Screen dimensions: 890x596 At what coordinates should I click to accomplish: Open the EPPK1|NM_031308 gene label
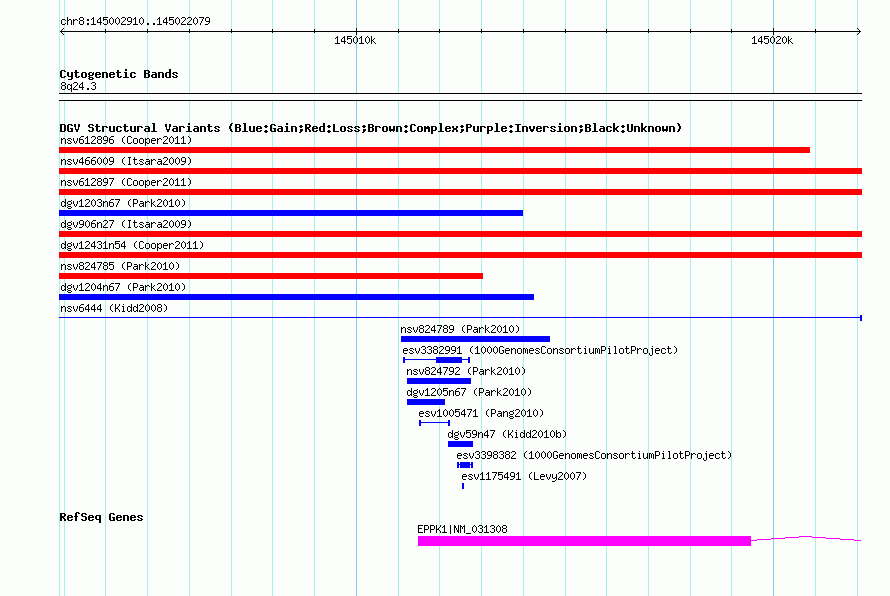click(x=463, y=529)
